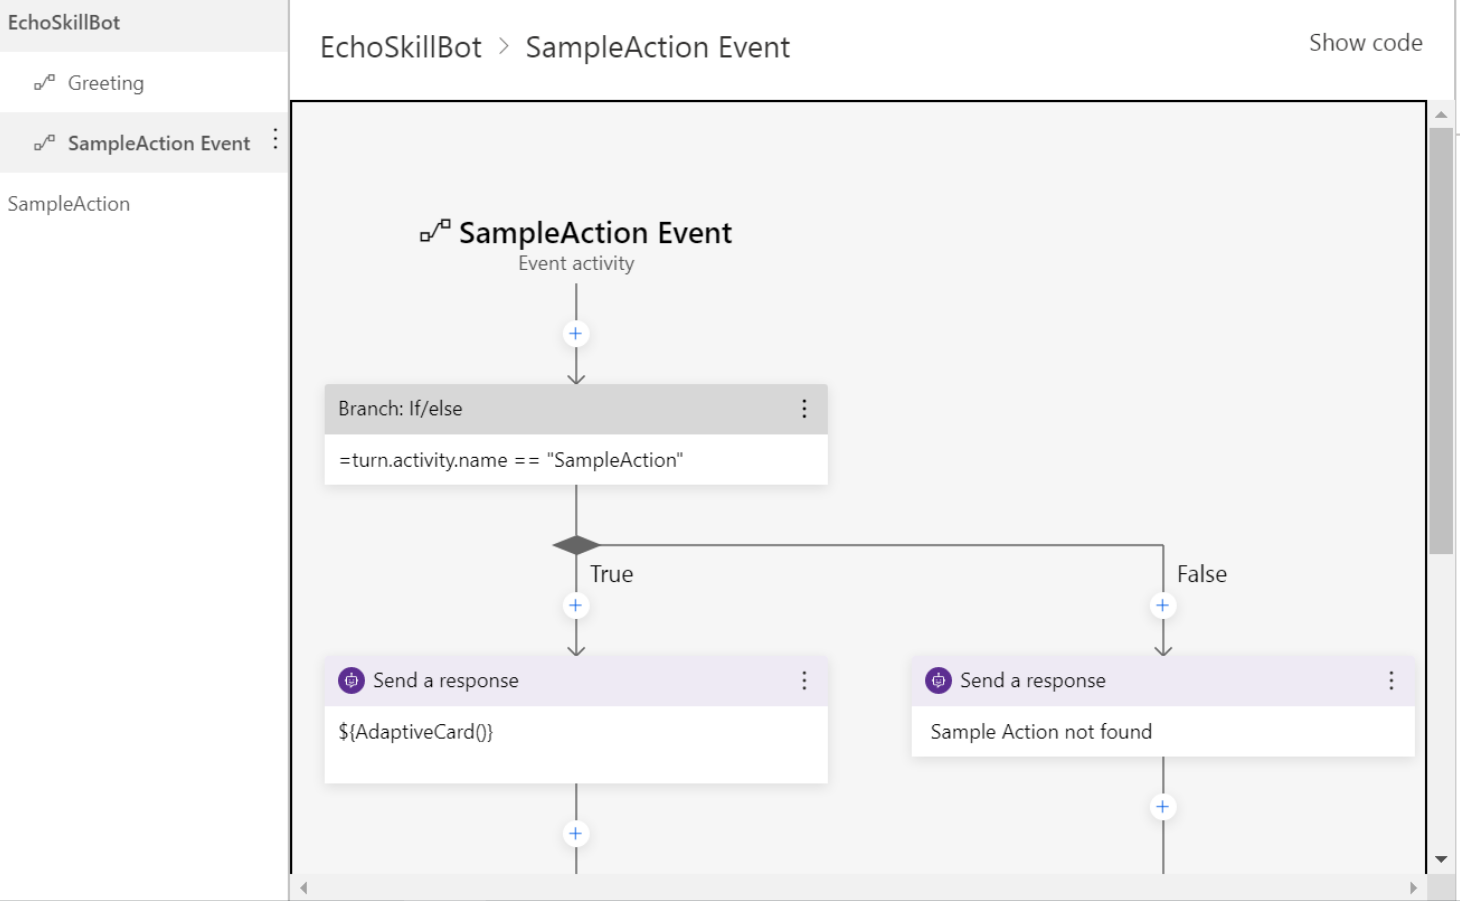Click the plus icon under the False label
Screen dimensions: 1460x901
pyautogui.click(x=1162, y=605)
